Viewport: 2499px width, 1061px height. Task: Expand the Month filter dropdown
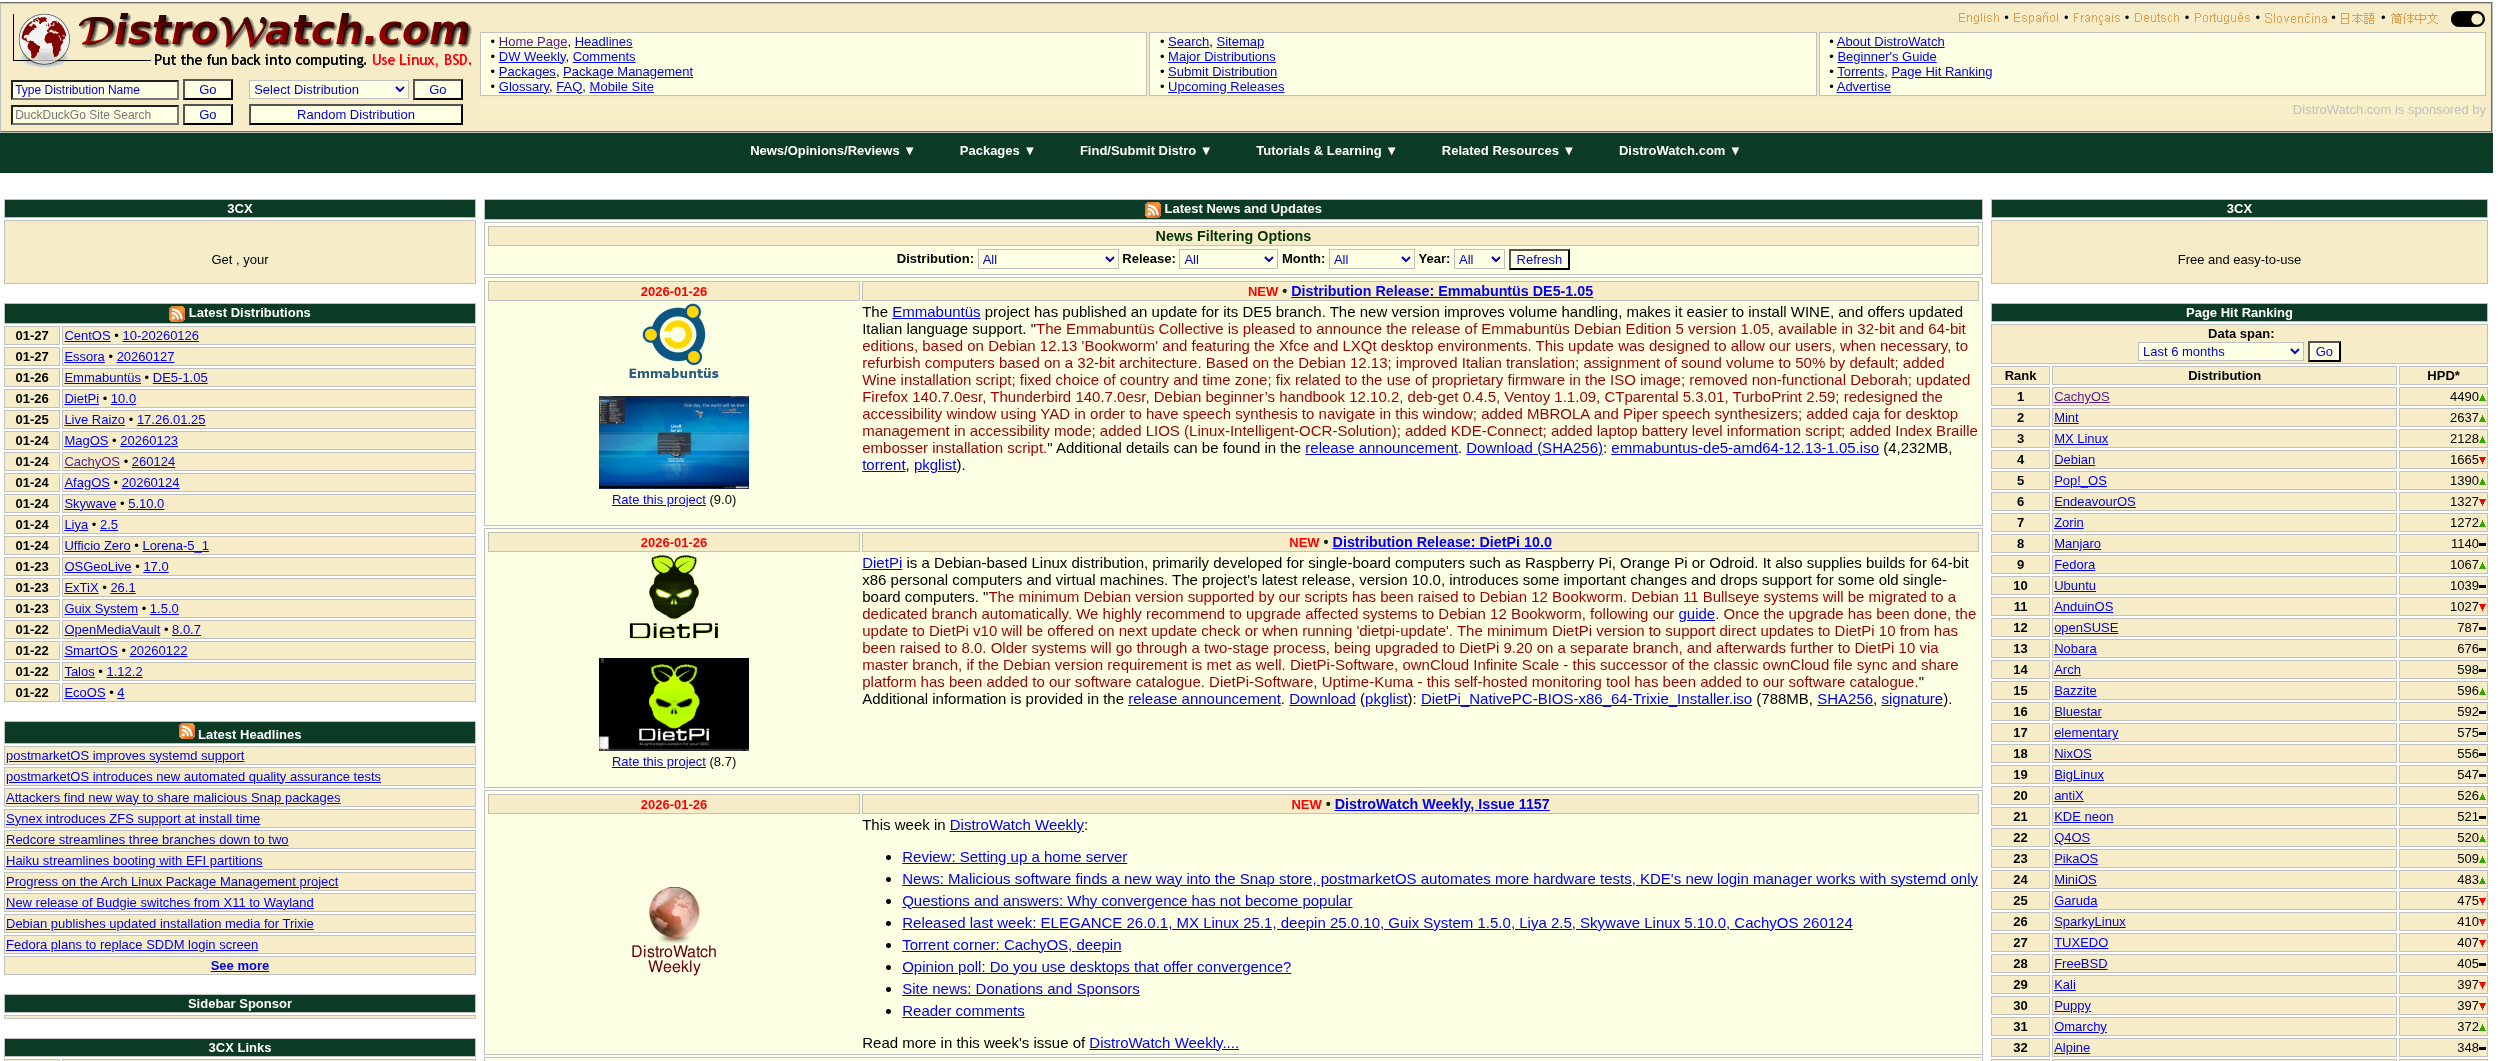[1371, 260]
